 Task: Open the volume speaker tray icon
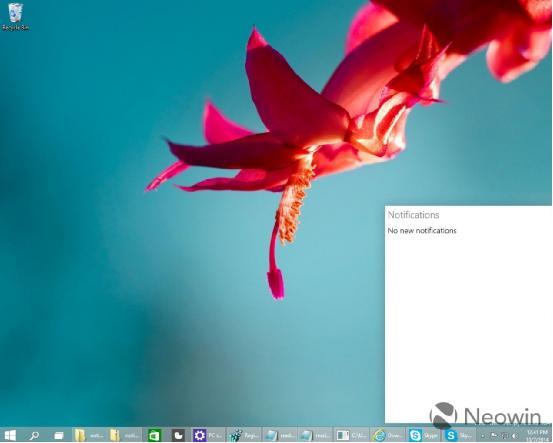pyautogui.click(x=514, y=436)
